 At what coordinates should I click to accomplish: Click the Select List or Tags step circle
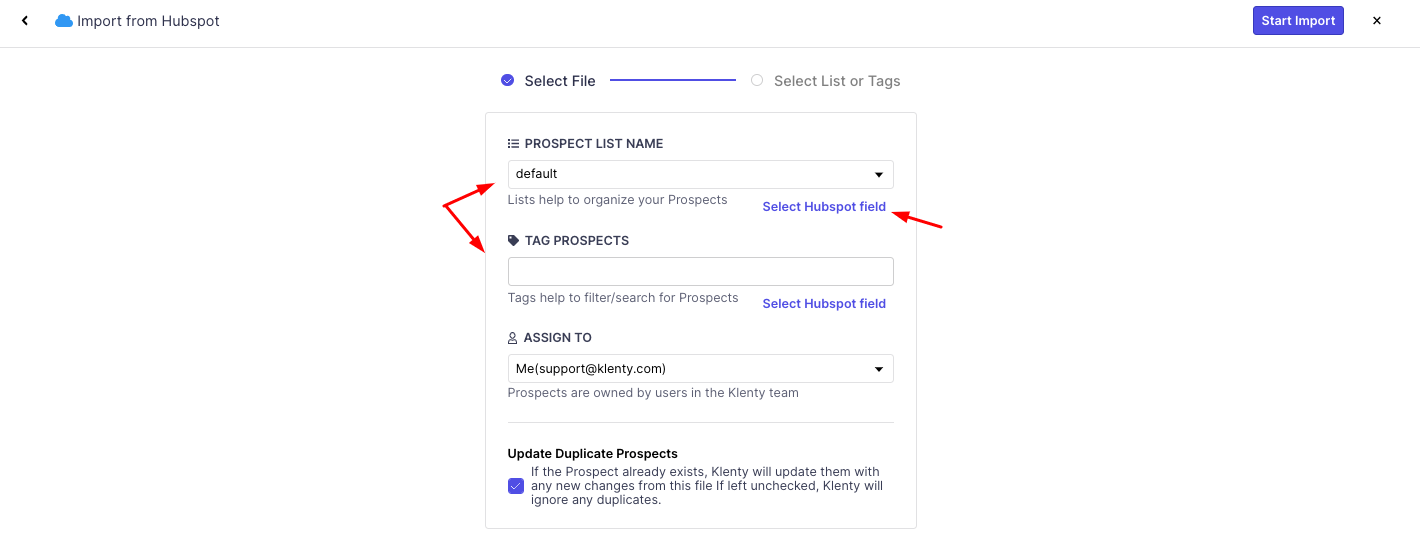pos(757,80)
